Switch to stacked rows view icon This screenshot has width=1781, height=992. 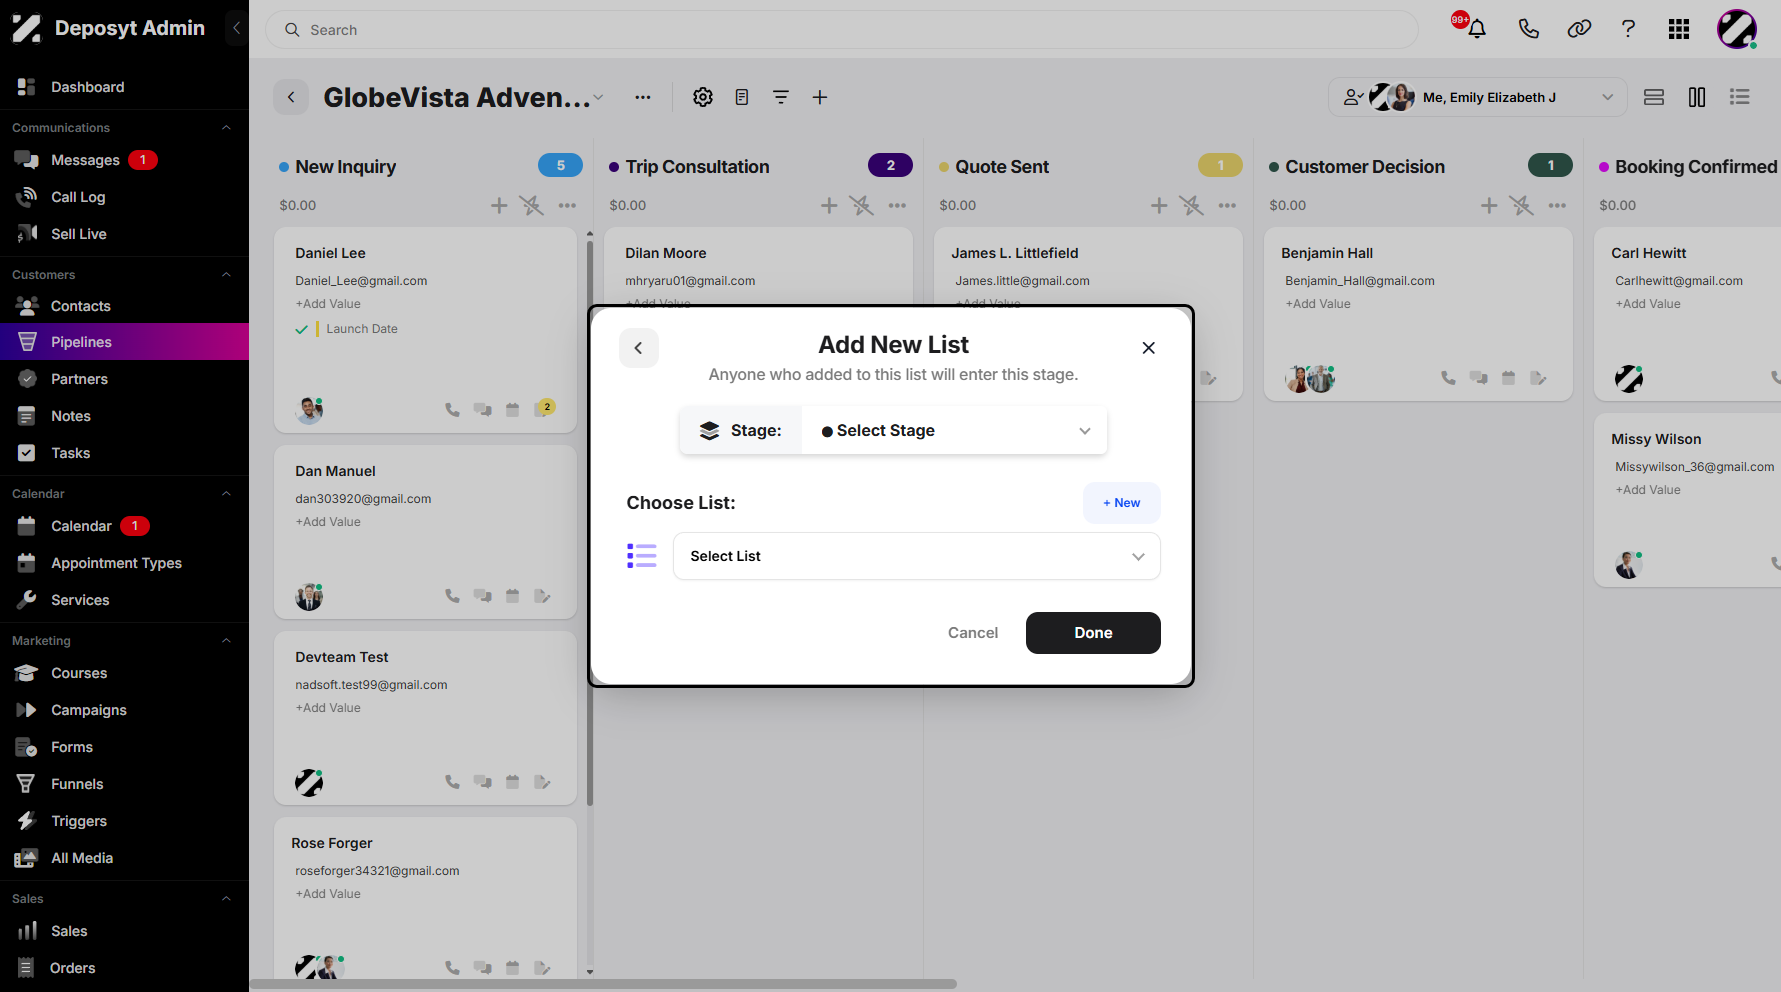(1654, 97)
